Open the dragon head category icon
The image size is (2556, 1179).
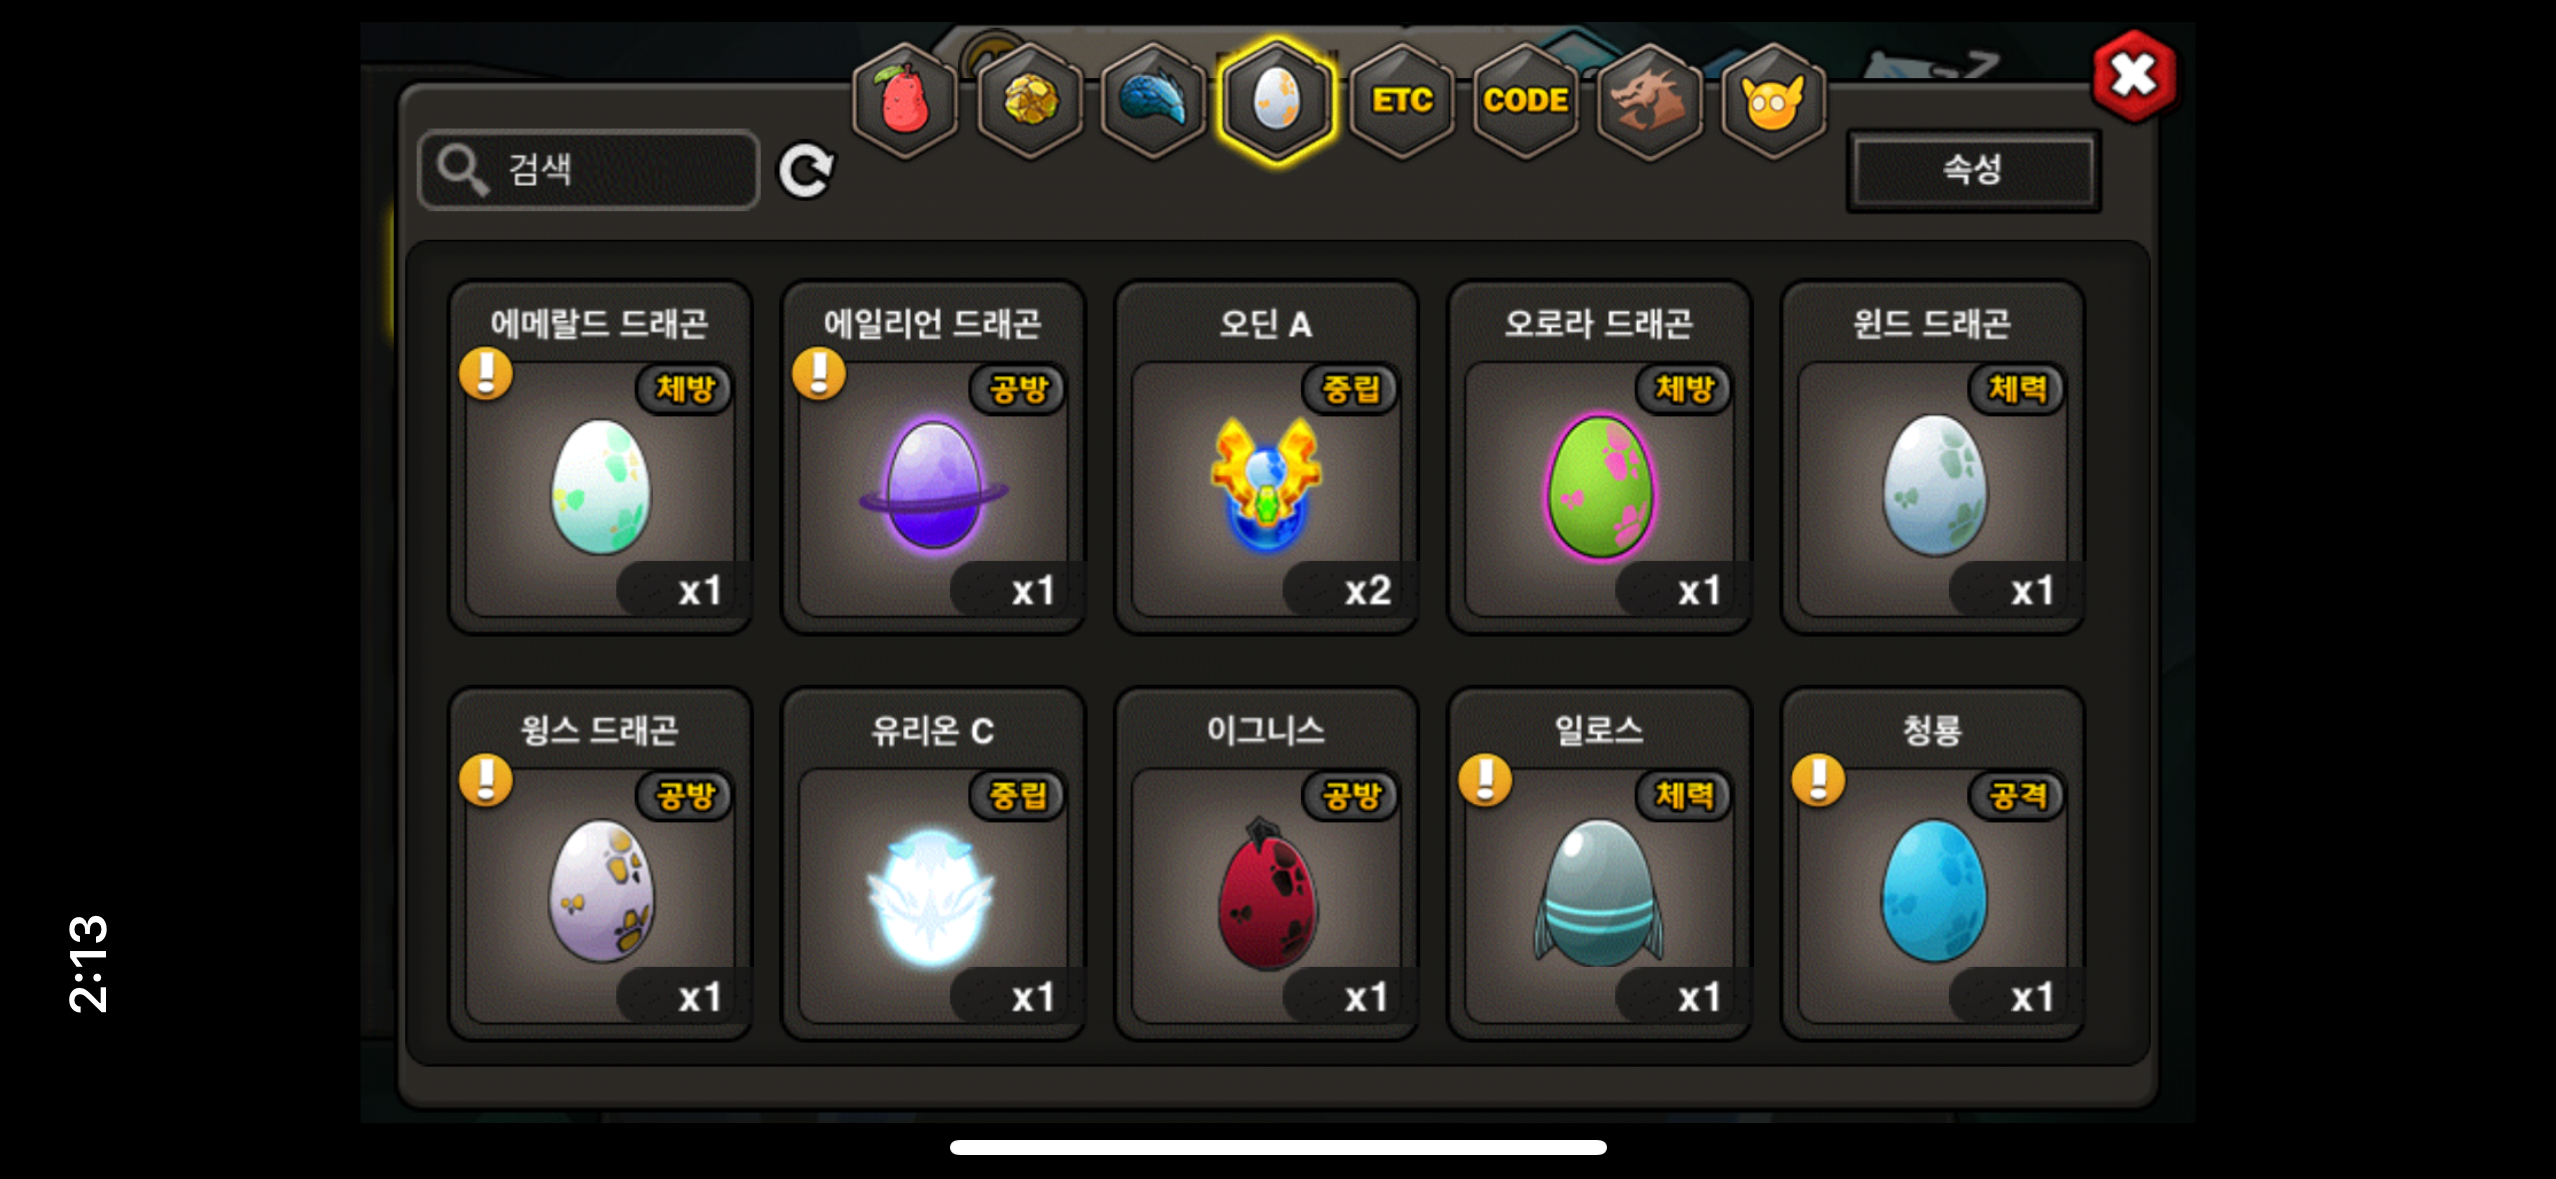(x=1649, y=101)
